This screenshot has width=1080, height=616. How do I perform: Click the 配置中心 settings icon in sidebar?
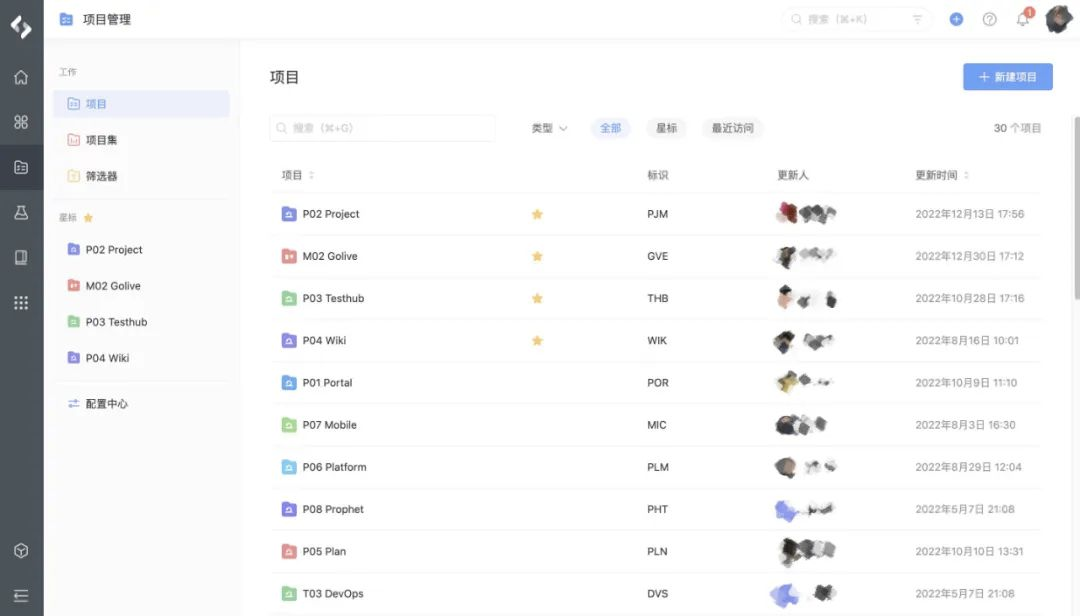coord(73,403)
